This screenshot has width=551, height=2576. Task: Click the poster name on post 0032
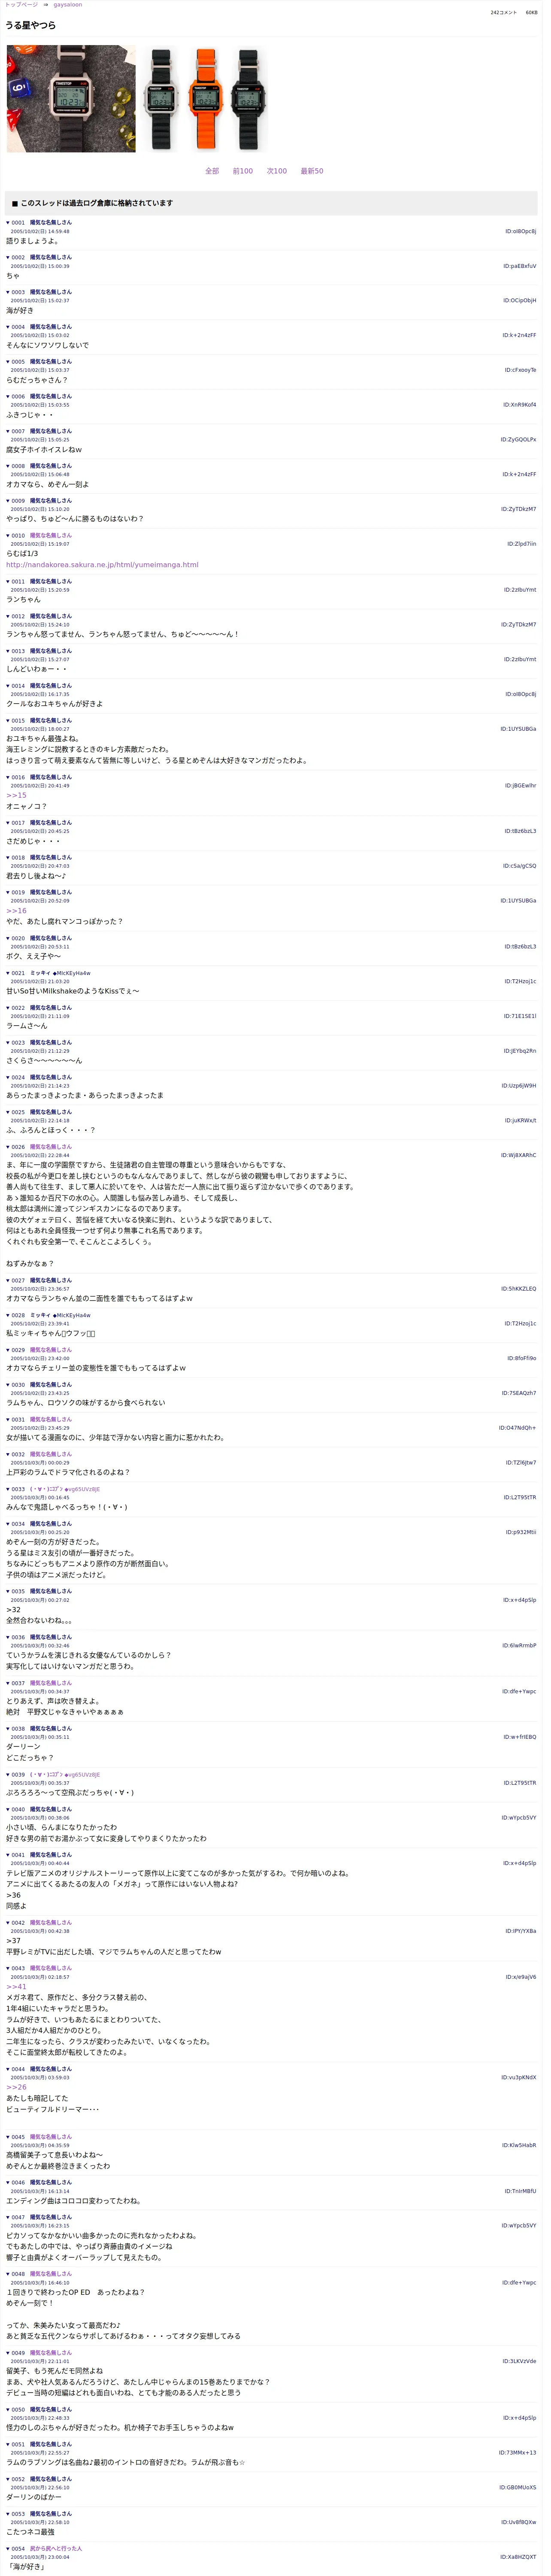[x=51, y=1454]
